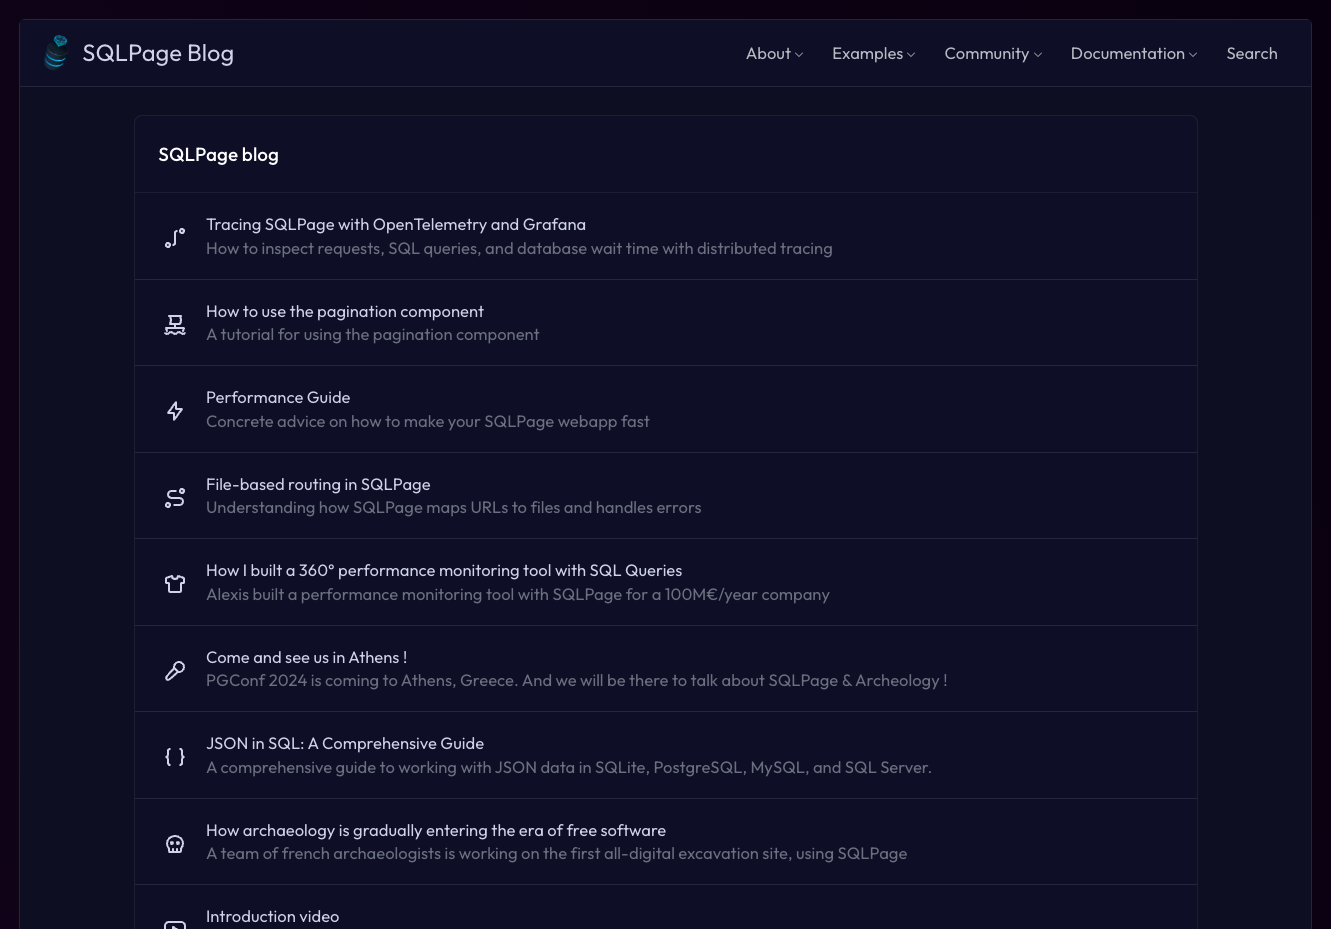Open the Search page from navbar
This screenshot has height=929, width=1331.
click(x=1252, y=54)
